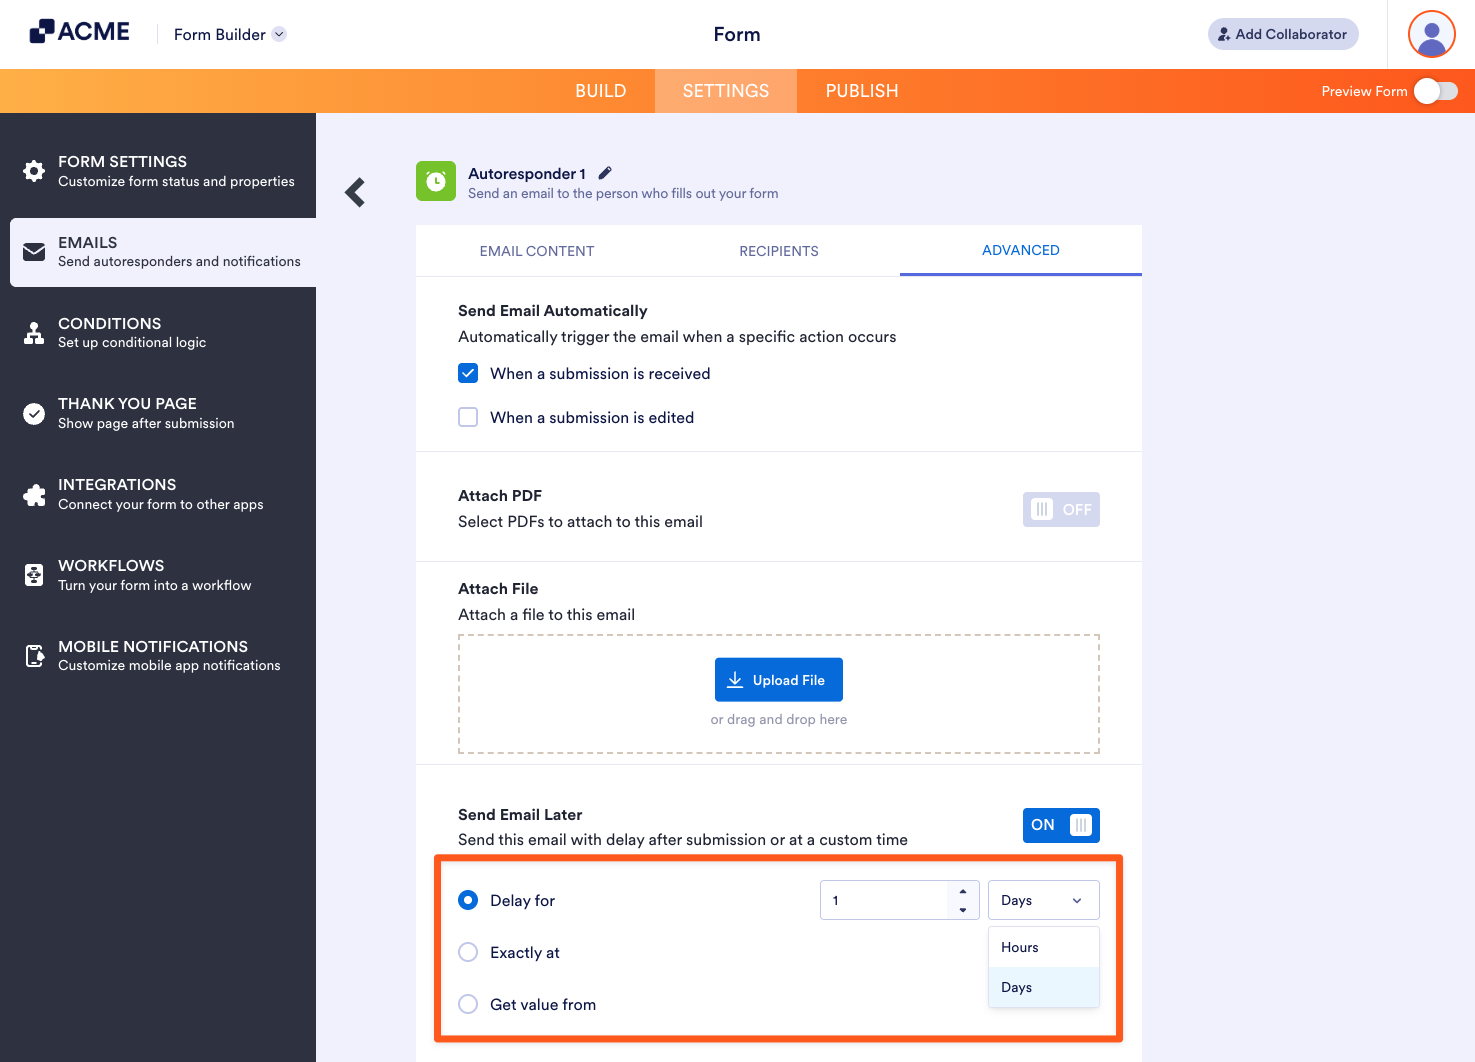Choose Hours from the time unit dropdown

point(1019,947)
